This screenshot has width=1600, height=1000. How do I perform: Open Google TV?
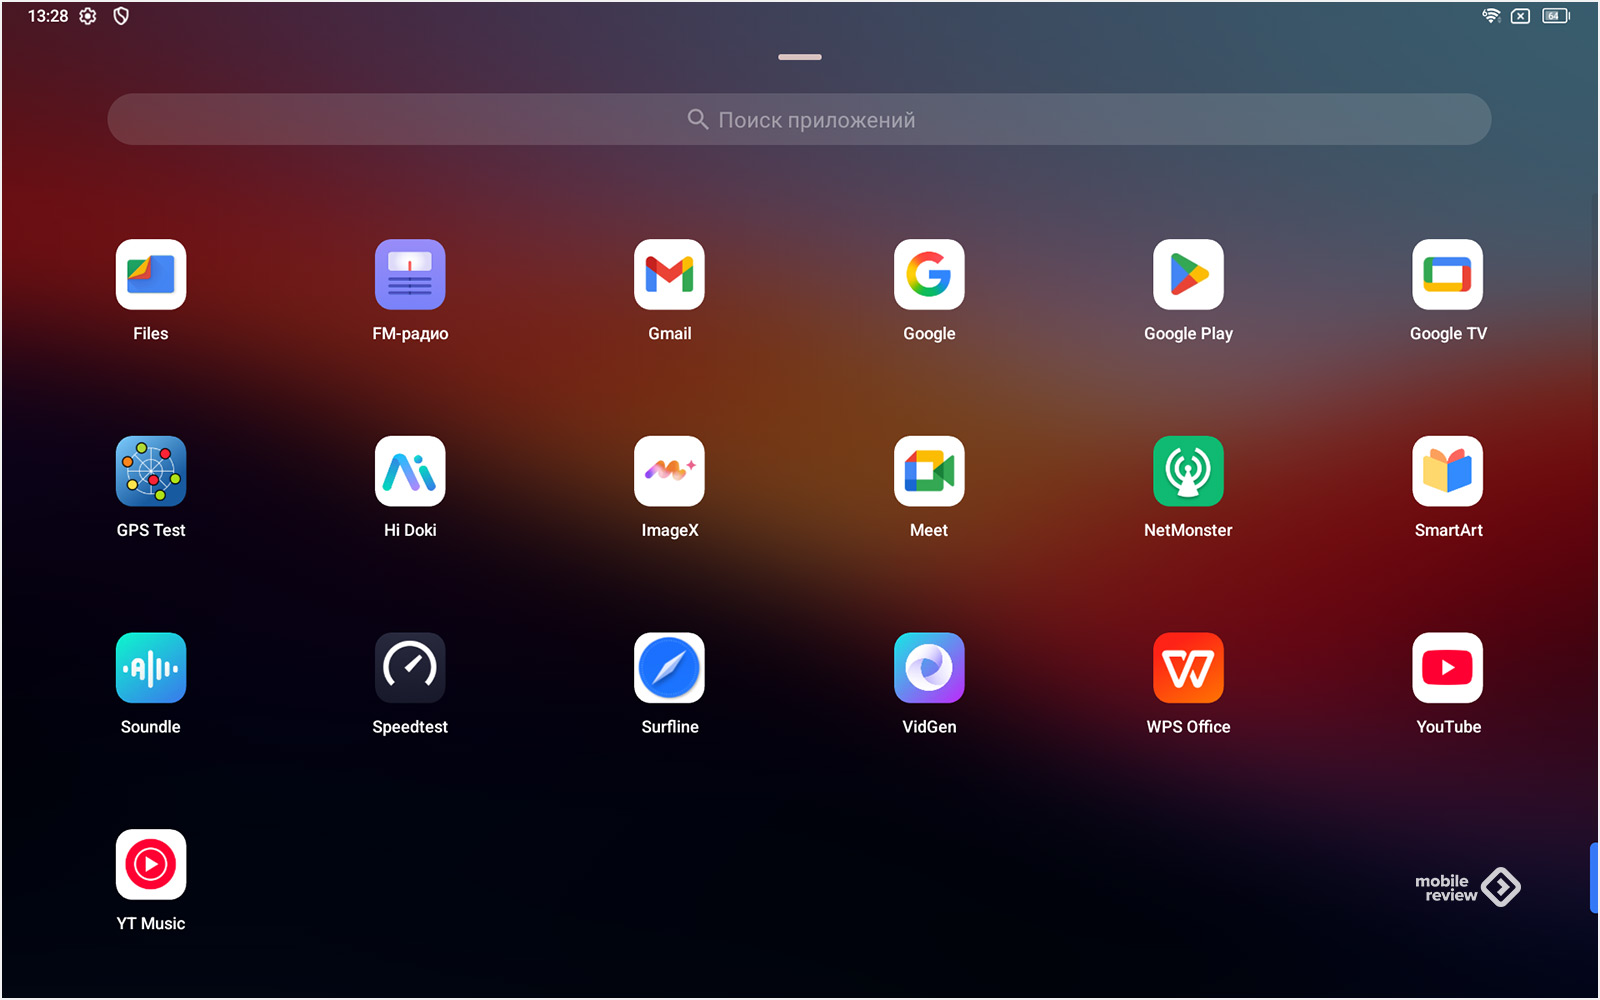[1448, 275]
